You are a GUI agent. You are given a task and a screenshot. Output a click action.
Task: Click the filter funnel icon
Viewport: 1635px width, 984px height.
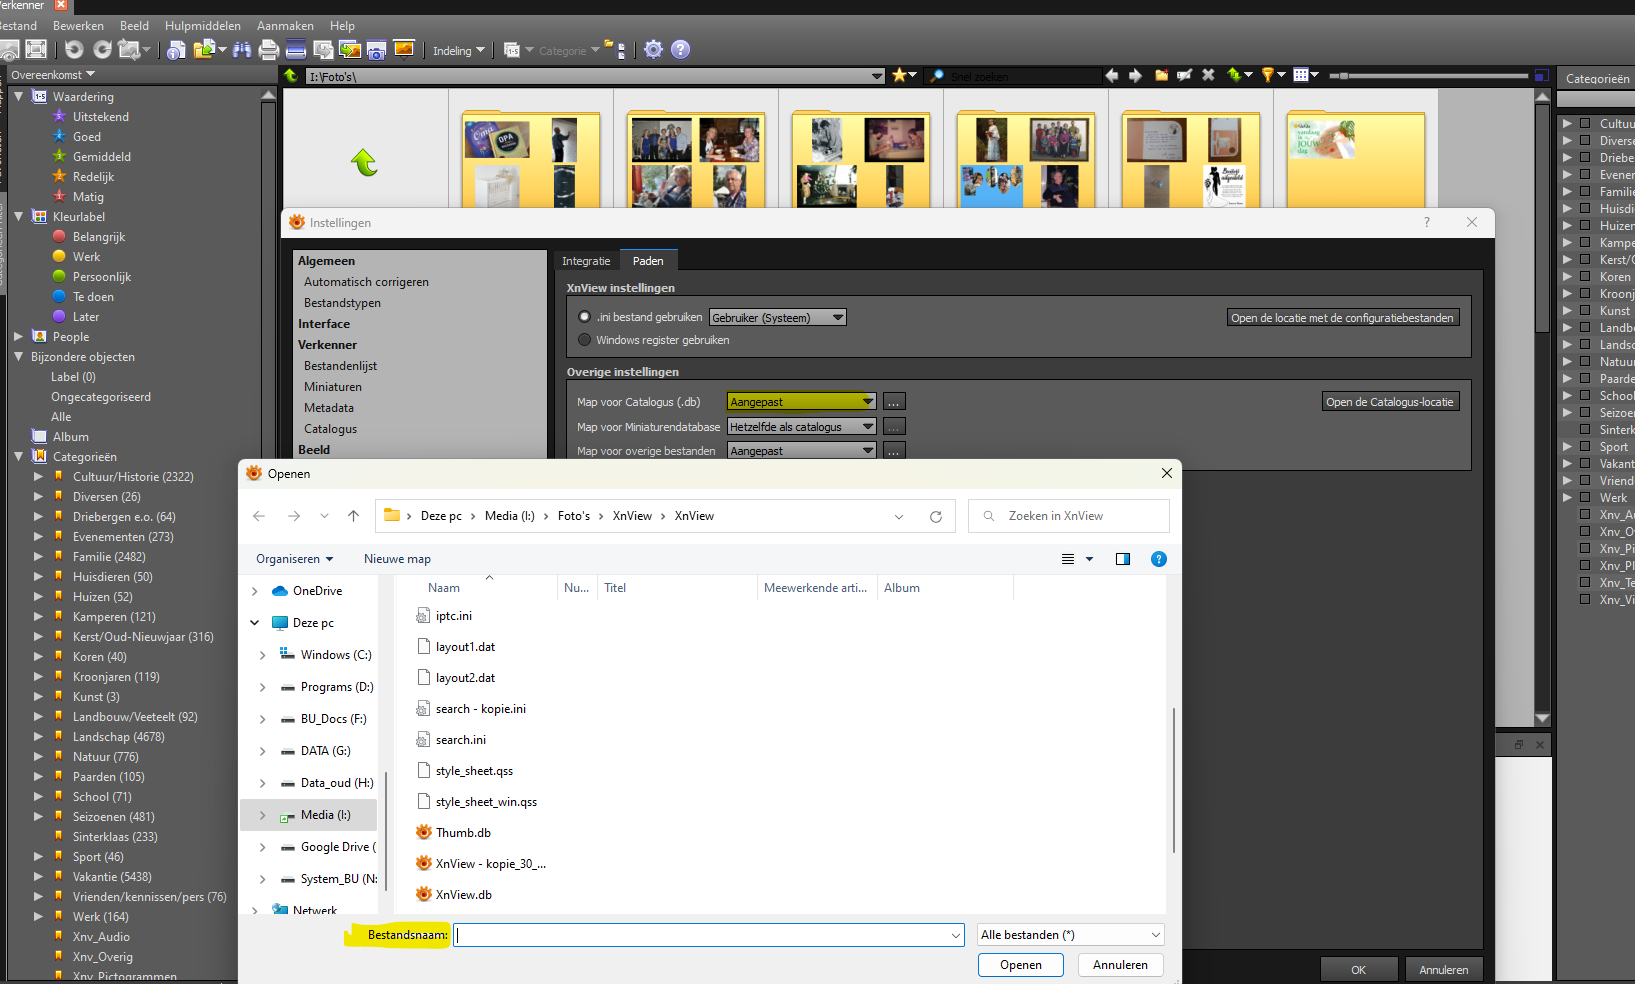(x=1268, y=75)
